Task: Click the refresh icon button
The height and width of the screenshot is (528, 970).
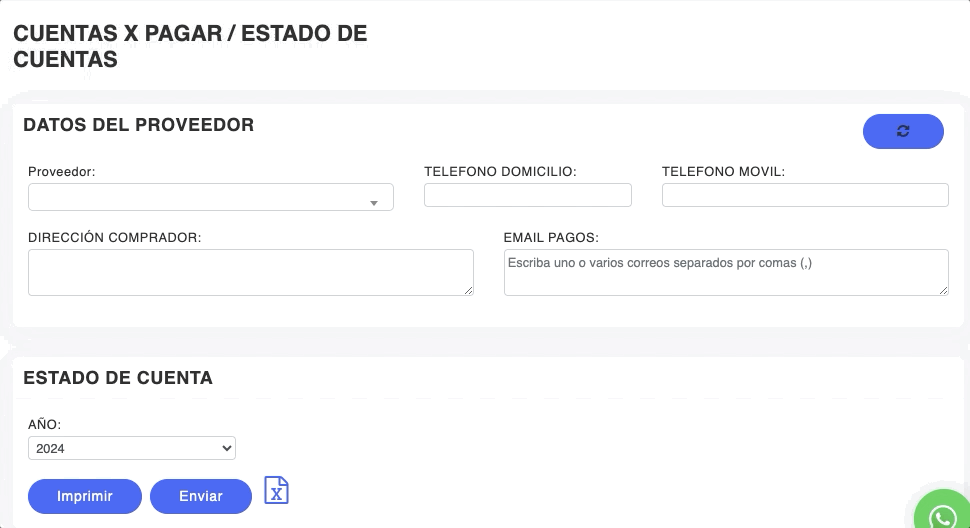Action: (903, 131)
